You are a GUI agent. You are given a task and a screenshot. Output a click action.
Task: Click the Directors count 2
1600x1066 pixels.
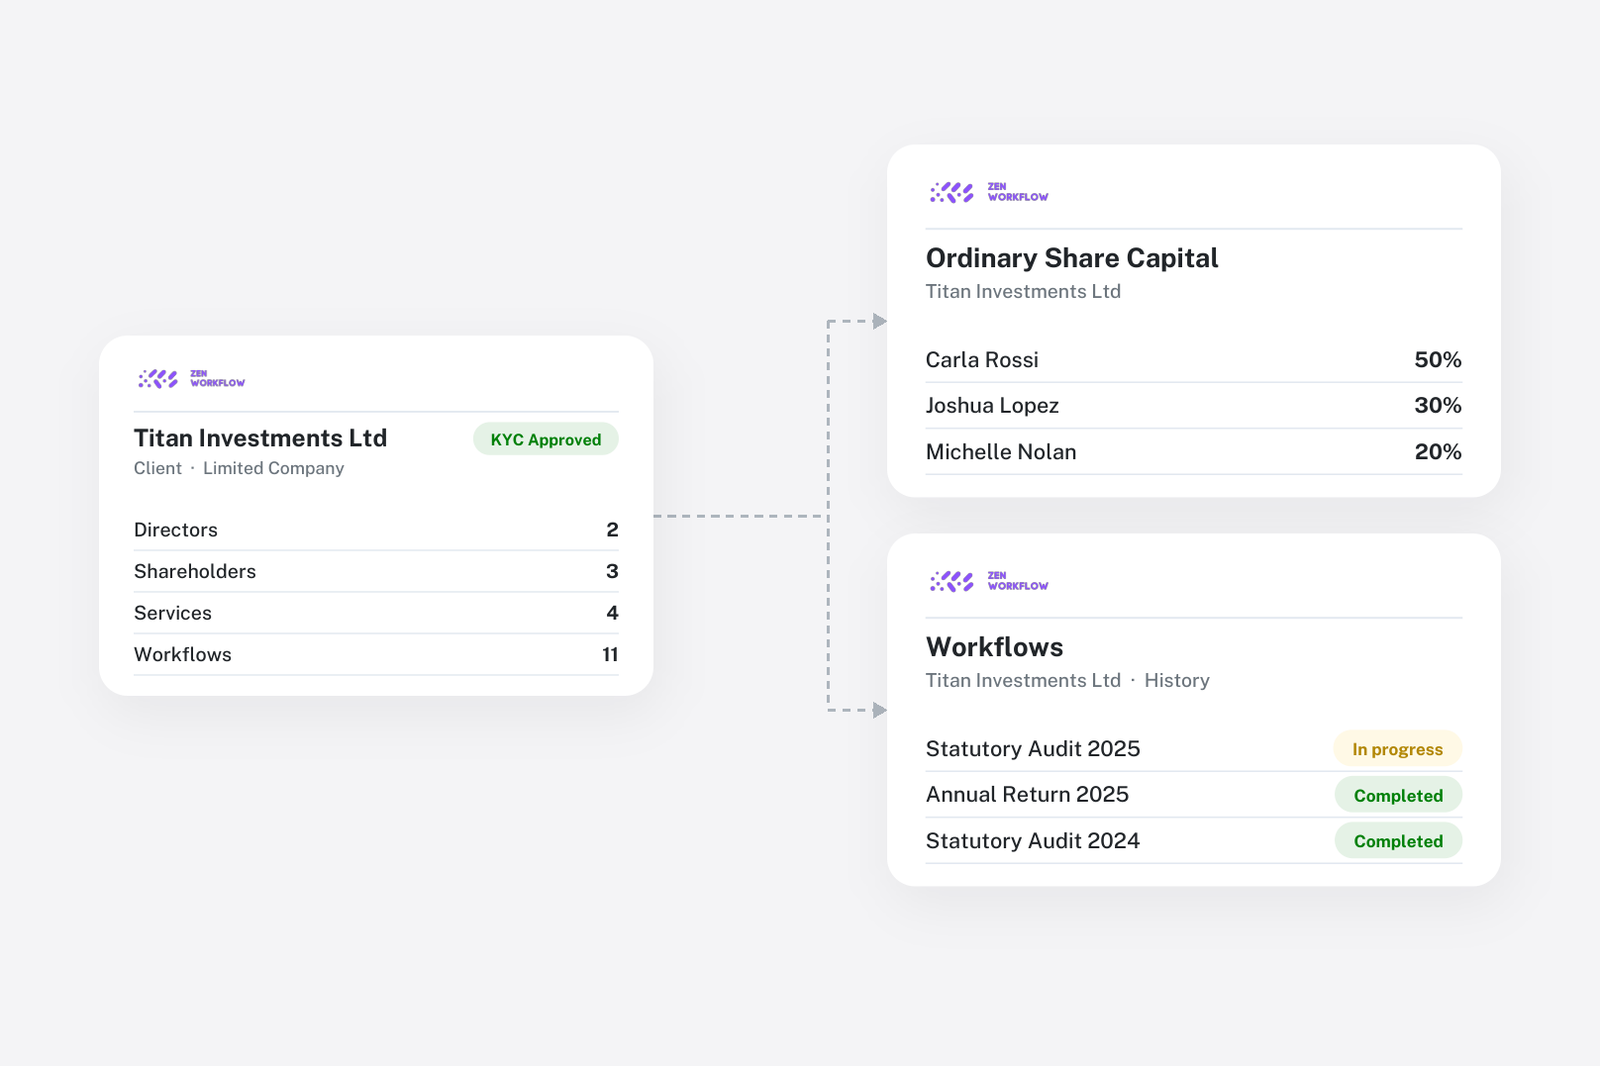pyautogui.click(x=612, y=530)
